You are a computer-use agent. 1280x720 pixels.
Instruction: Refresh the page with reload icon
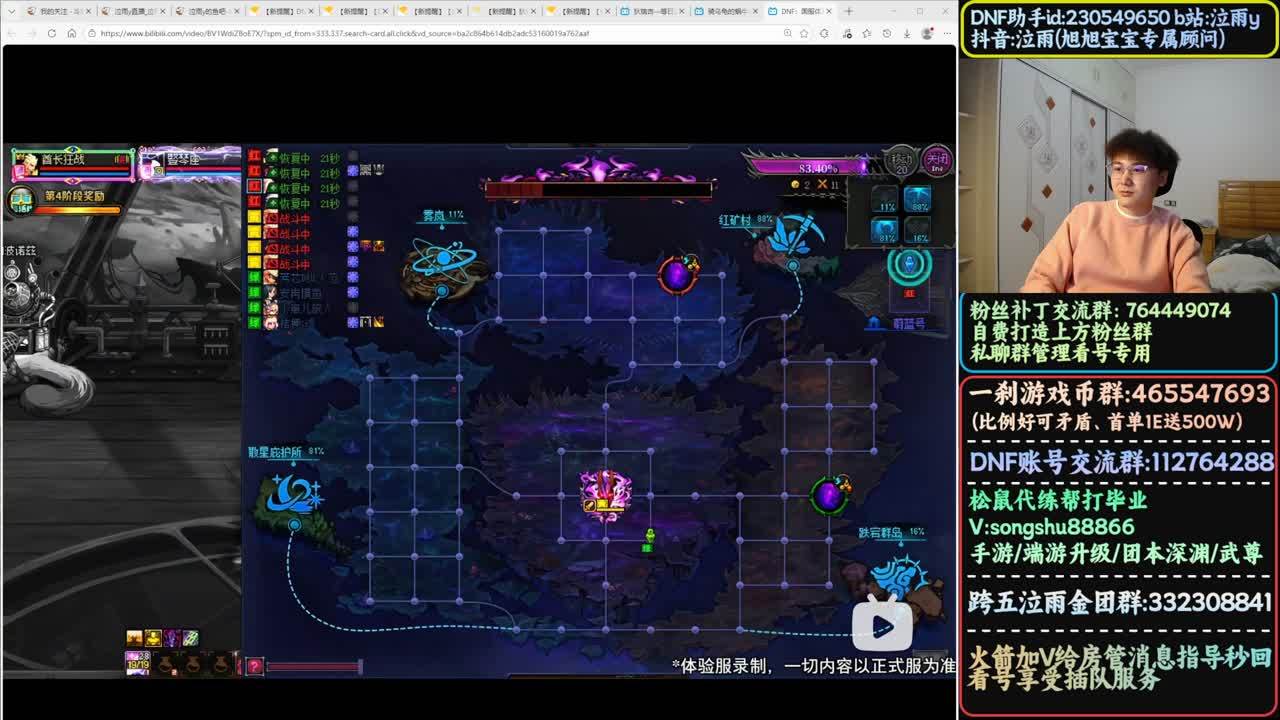tap(51, 33)
